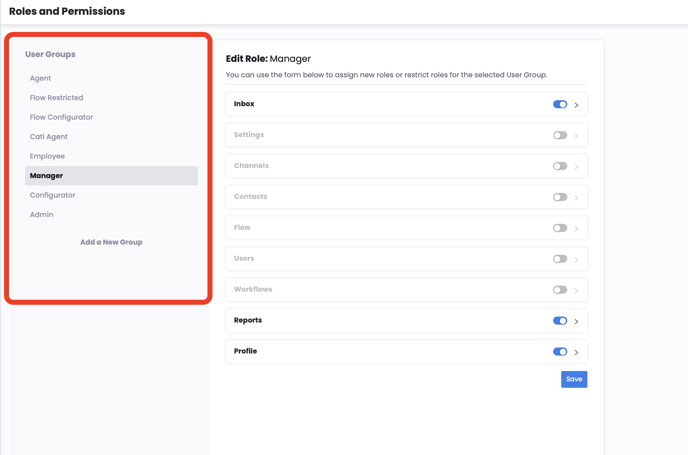
Task: Select the Agent user group
Action: point(41,78)
